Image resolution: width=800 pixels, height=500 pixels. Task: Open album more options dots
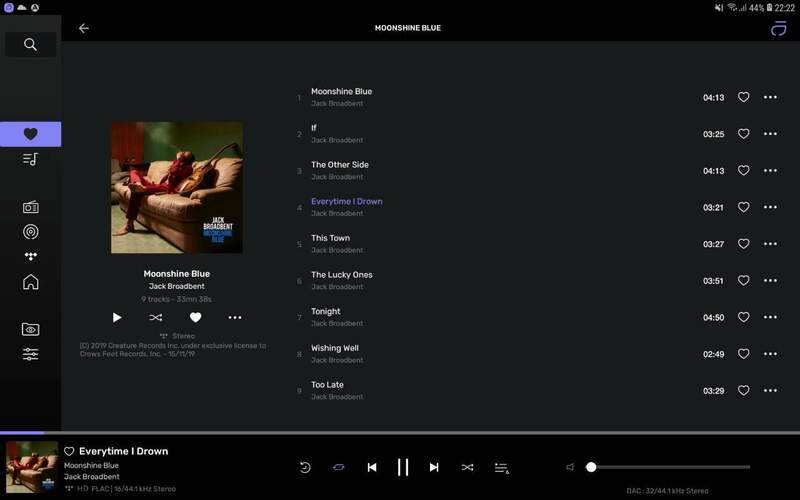[235, 317]
